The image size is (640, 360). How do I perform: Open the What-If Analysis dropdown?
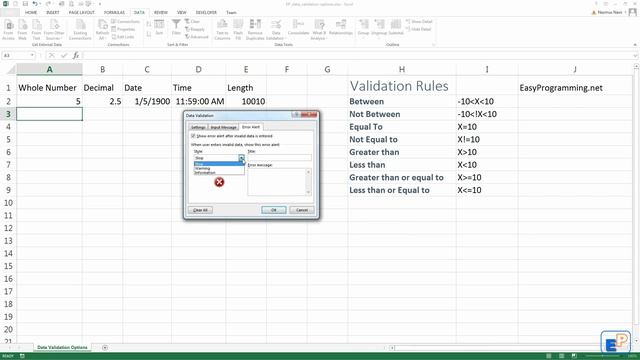tap(319, 38)
